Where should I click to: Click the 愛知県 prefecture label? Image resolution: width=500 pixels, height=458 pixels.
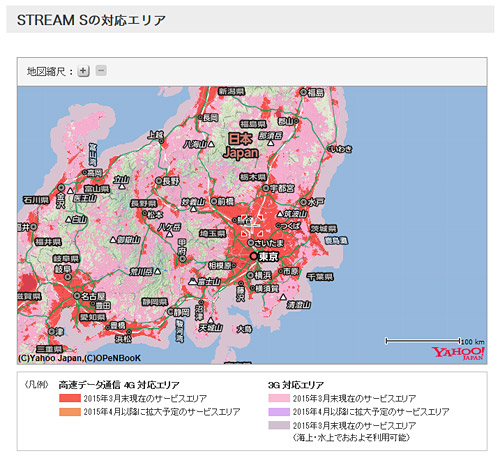(93, 317)
